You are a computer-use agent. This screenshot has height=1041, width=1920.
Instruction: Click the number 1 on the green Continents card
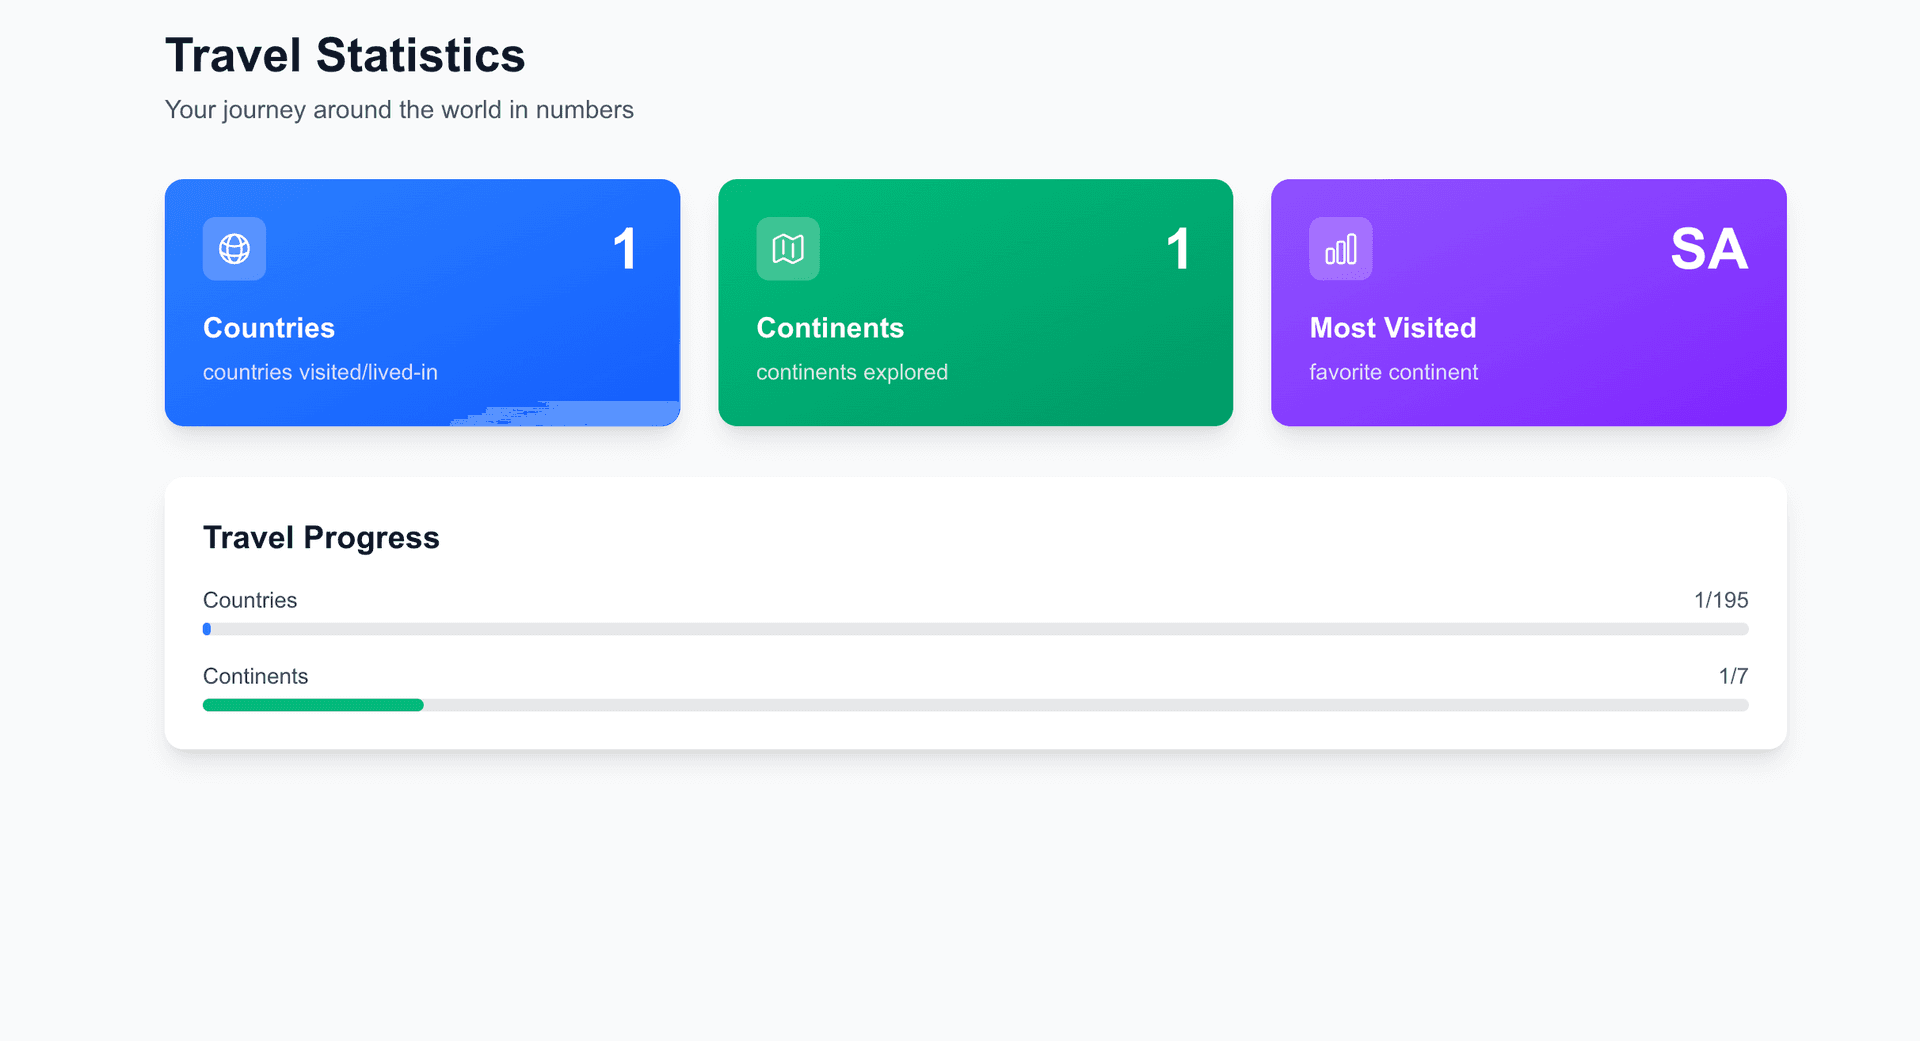1178,249
